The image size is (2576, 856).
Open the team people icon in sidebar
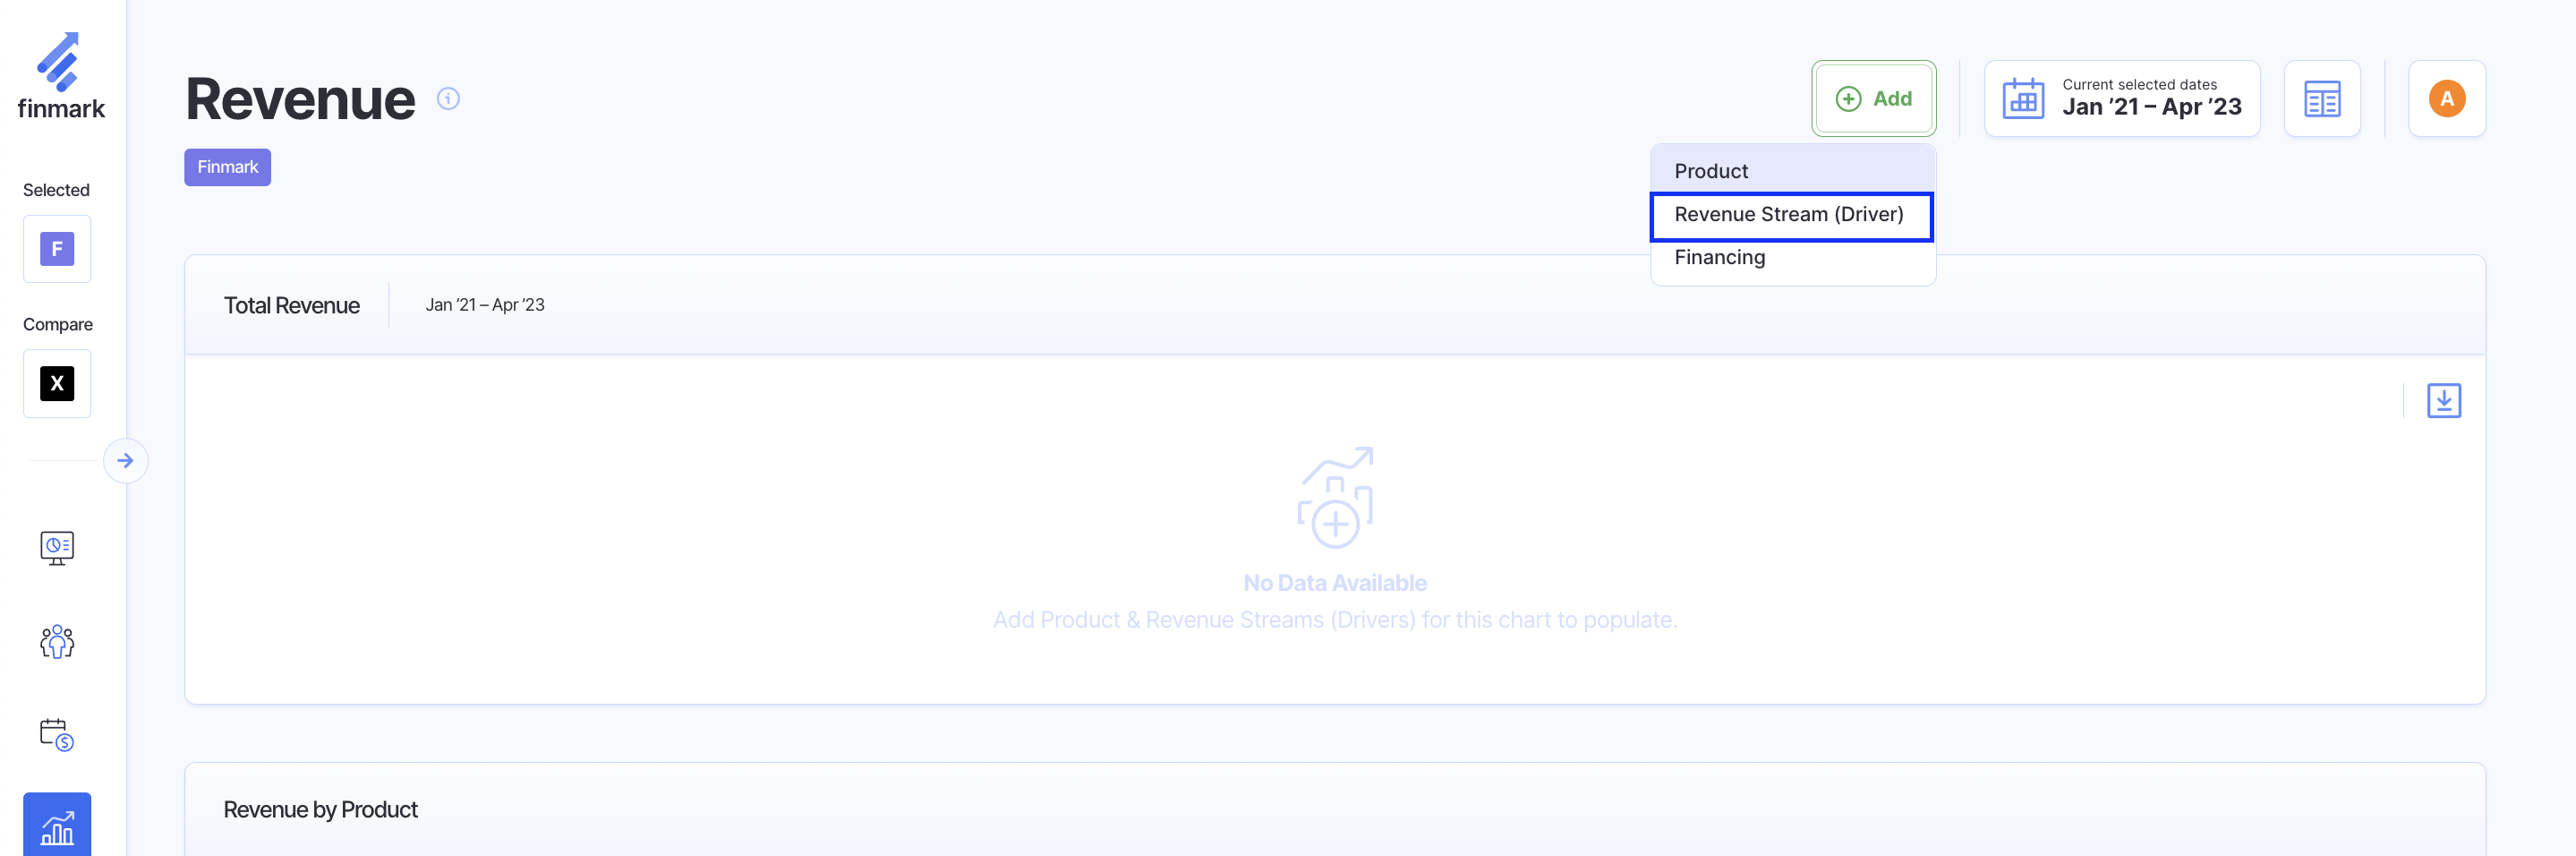(x=57, y=641)
